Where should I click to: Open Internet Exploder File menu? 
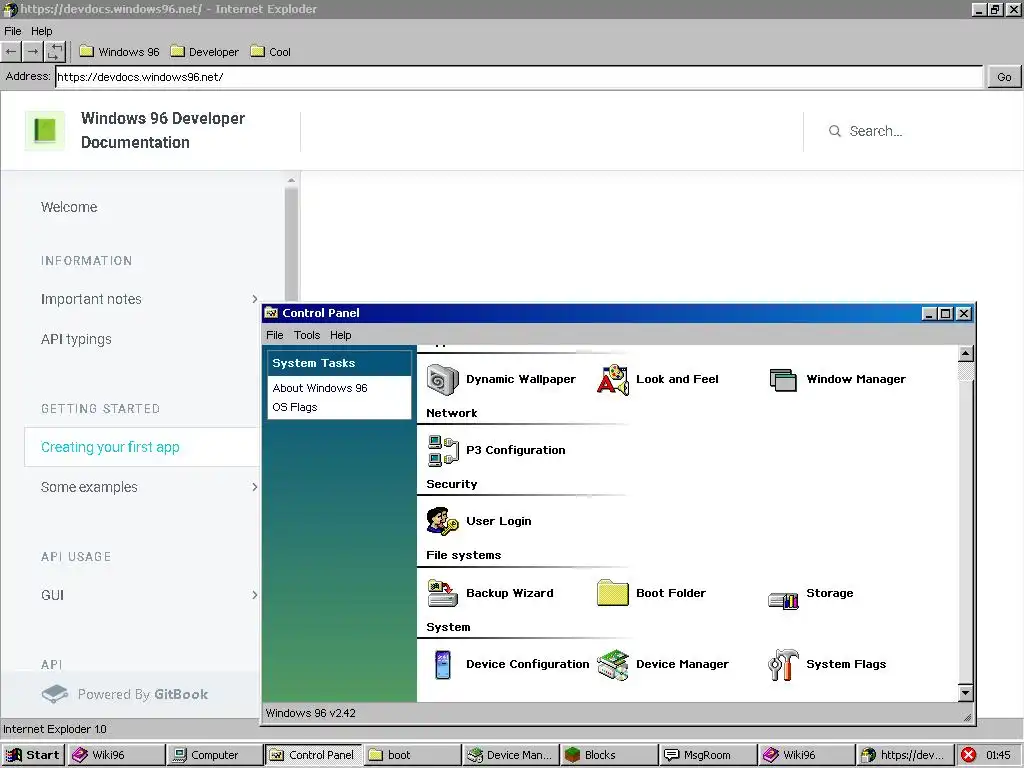tap(13, 31)
